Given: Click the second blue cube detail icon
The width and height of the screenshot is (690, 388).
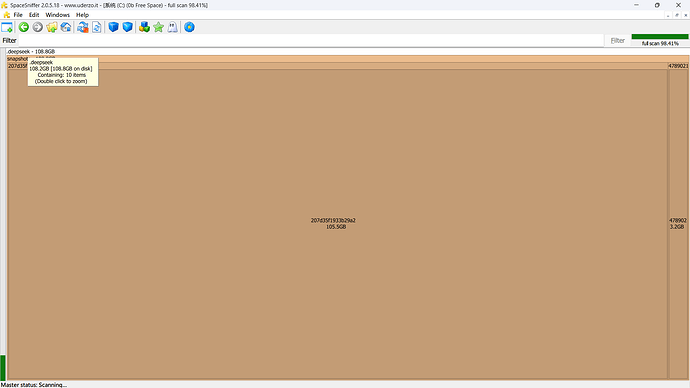Looking at the screenshot, I should pos(128,27).
